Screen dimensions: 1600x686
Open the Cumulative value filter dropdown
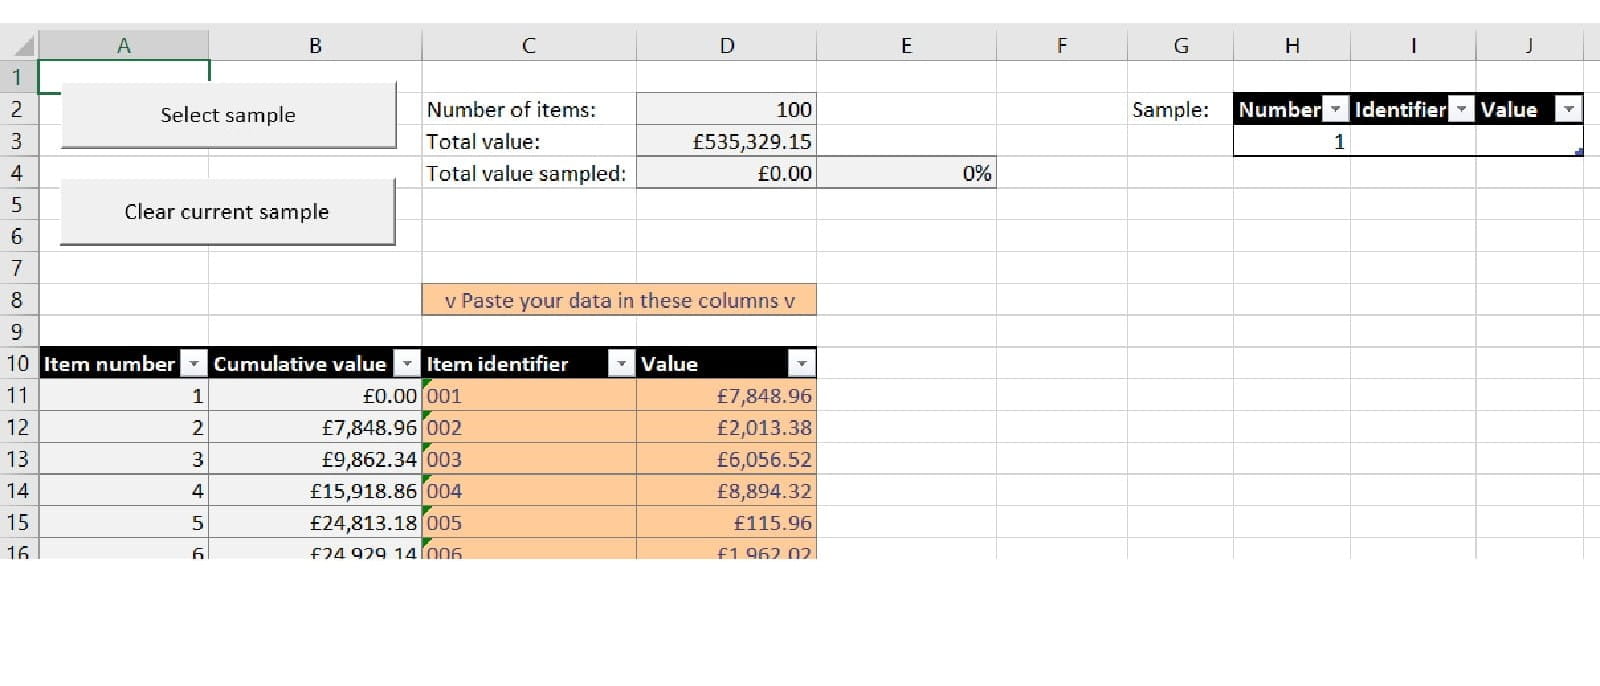coord(408,364)
